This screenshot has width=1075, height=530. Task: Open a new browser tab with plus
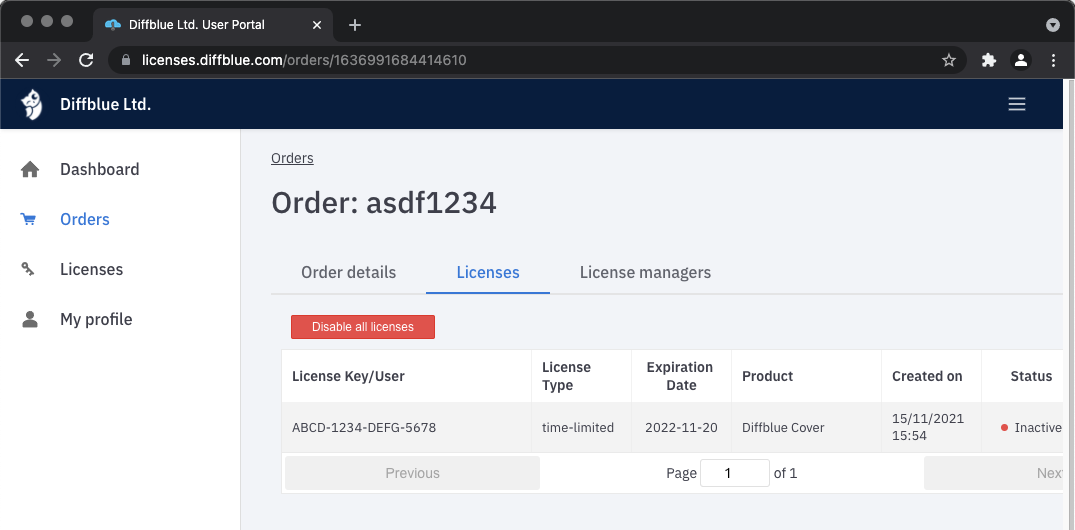coord(354,24)
